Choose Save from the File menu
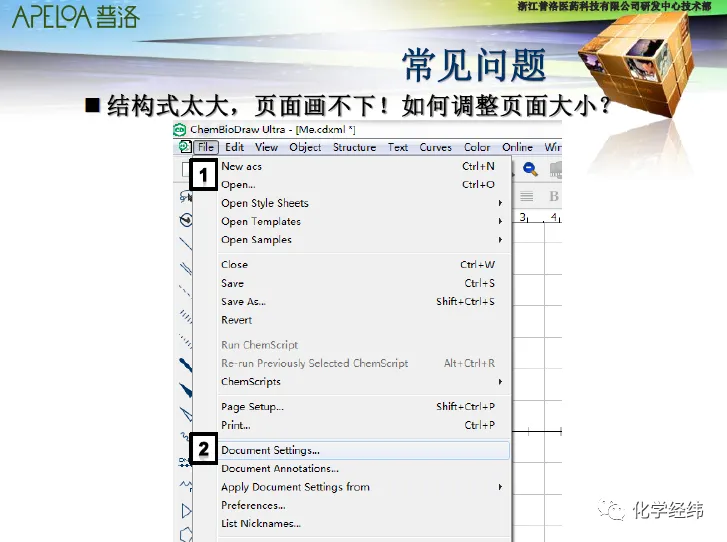The width and height of the screenshot is (727, 542). [364, 283]
